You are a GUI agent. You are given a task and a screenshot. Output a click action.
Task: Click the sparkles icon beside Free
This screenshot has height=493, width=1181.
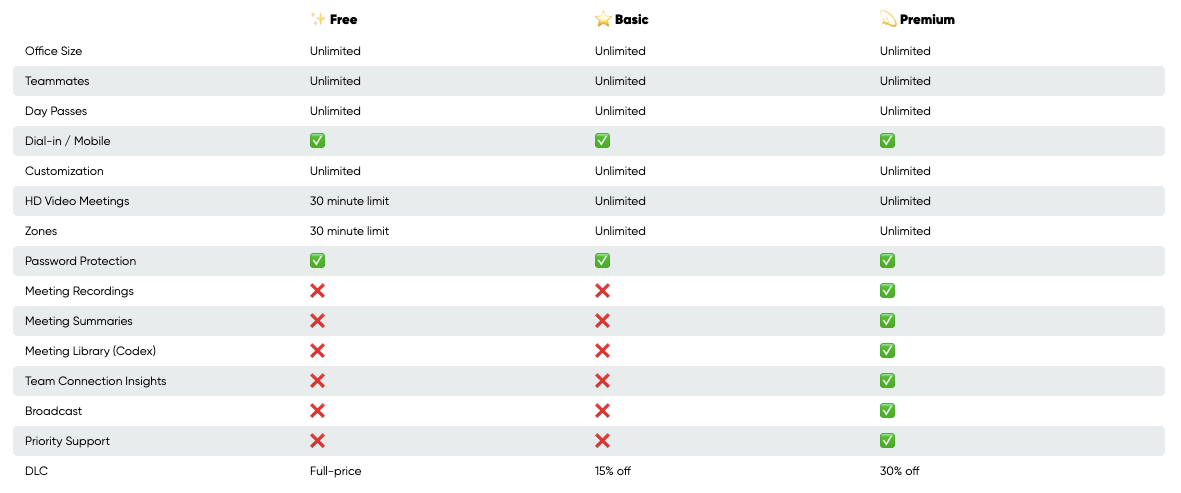[318, 19]
